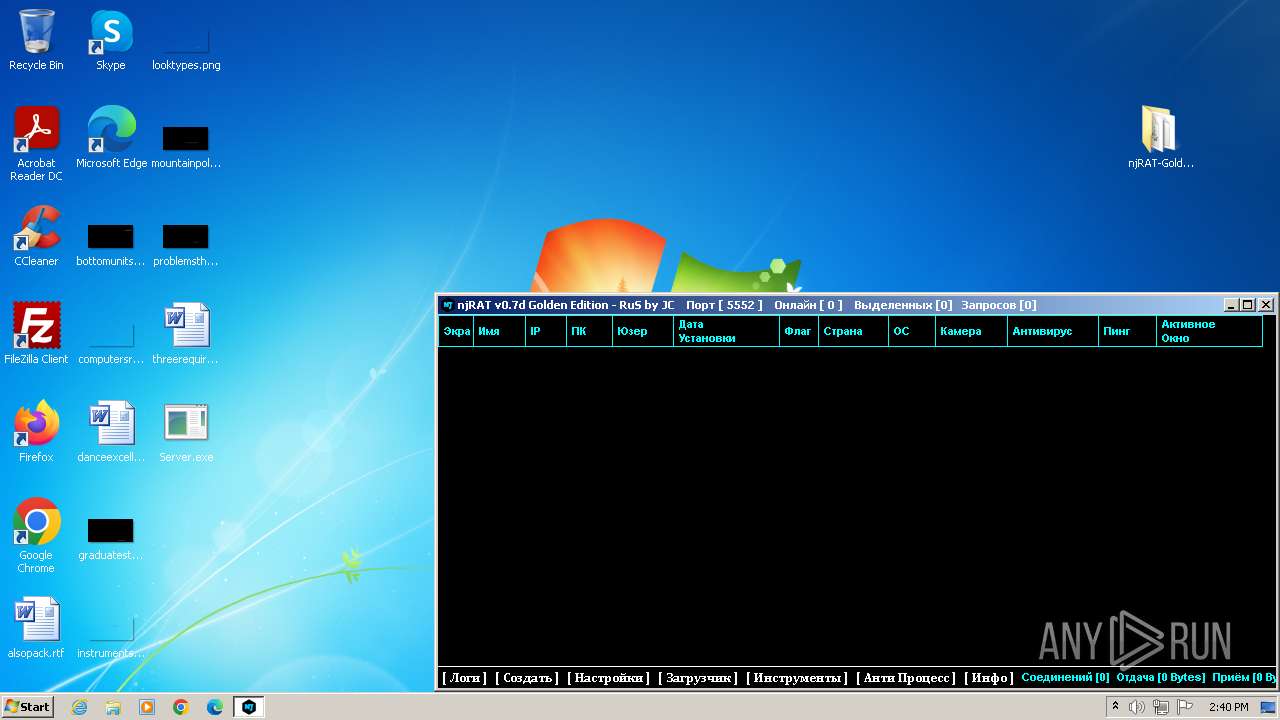Sort by the Страна column header
This screenshot has height=720, width=1280.
point(853,331)
